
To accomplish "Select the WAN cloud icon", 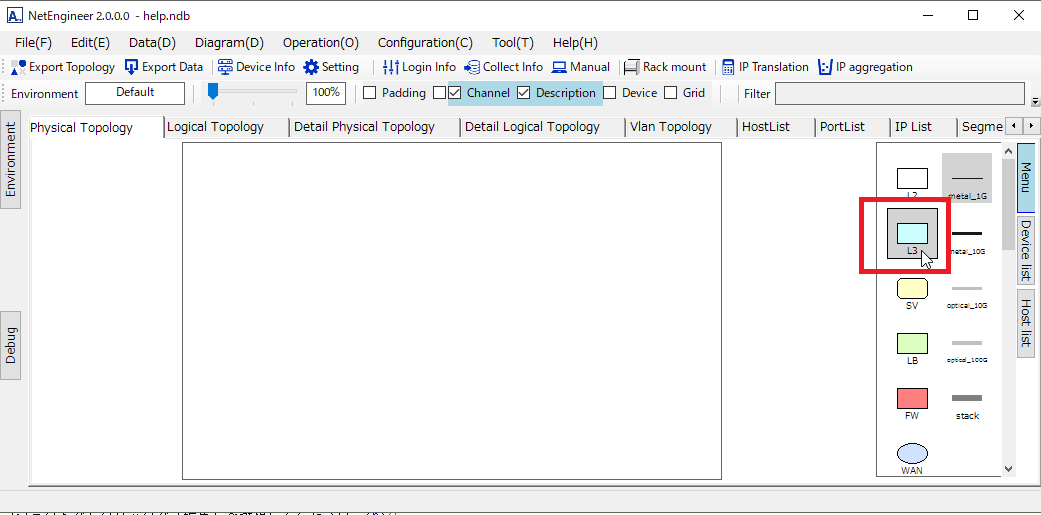I will tap(912, 453).
